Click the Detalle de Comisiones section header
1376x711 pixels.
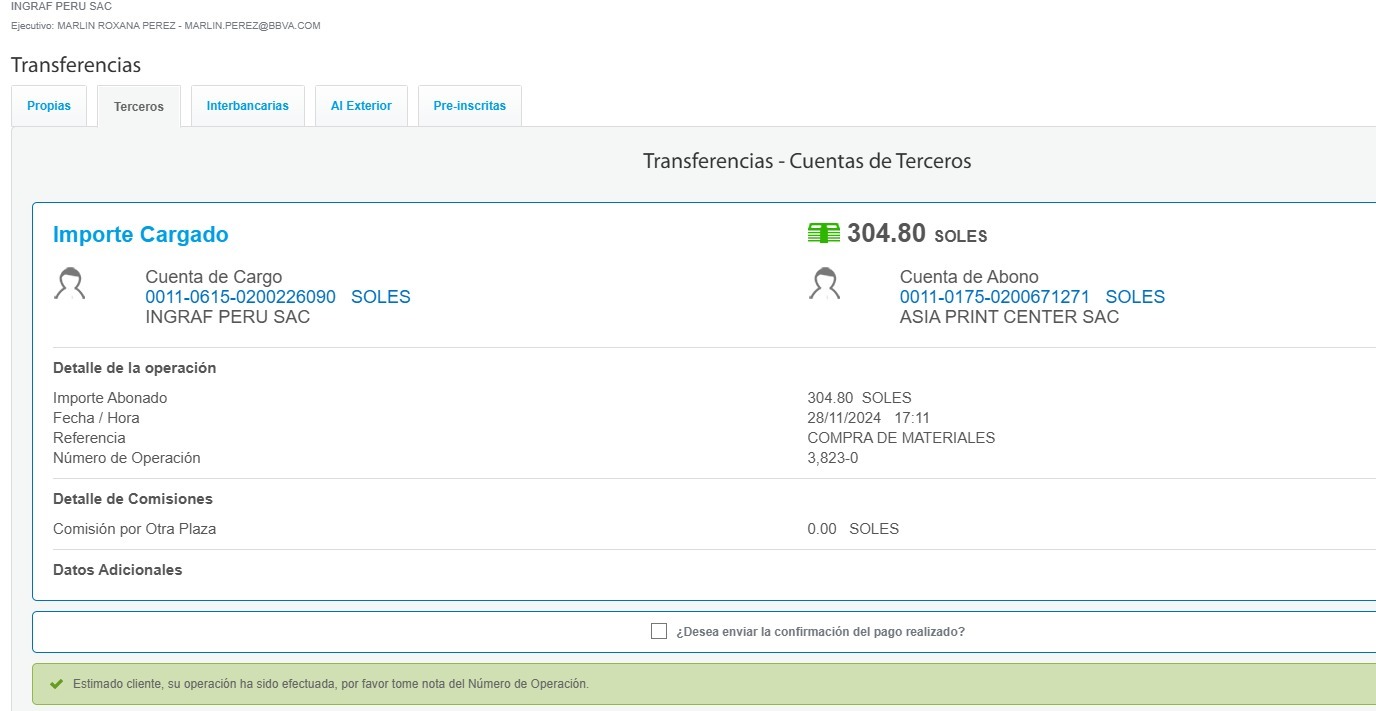(x=132, y=499)
